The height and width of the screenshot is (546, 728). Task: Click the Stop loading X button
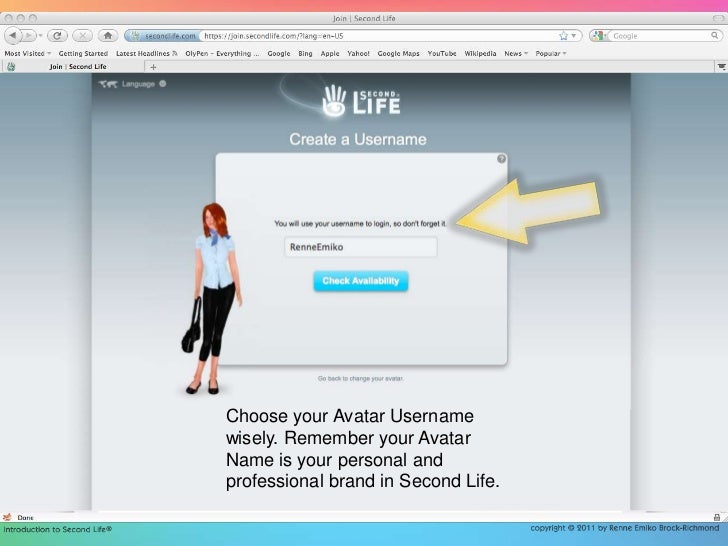click(x=83, y=36)
